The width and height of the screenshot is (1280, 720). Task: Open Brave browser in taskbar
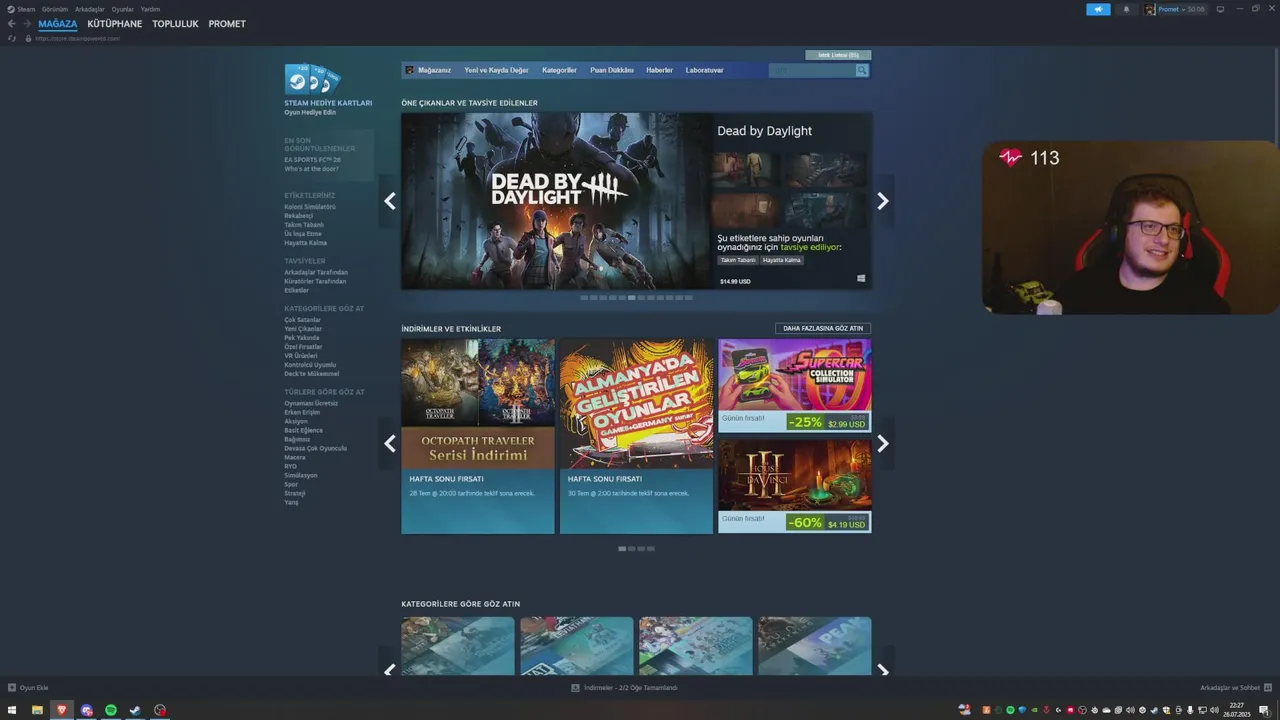point(62,710)
